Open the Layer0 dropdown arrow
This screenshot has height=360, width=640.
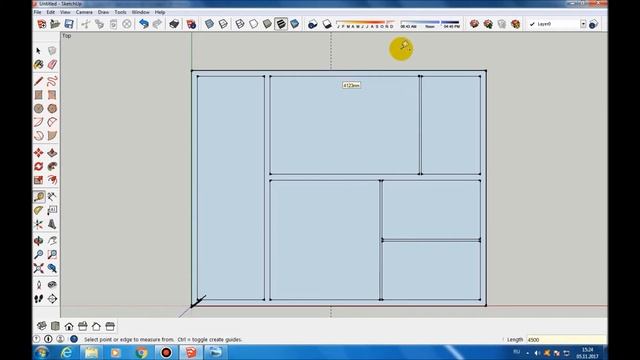point(583,24)
